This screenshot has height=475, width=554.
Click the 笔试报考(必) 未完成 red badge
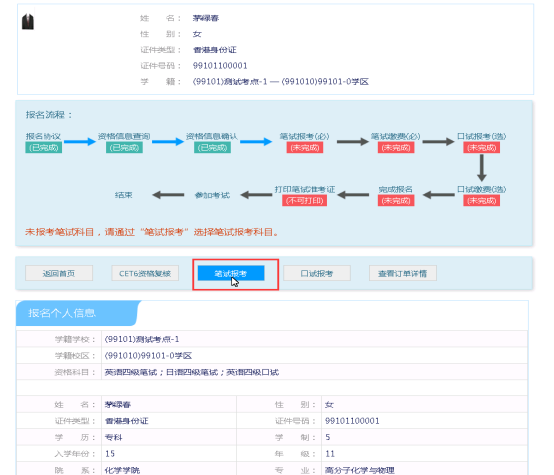point(305,147)
